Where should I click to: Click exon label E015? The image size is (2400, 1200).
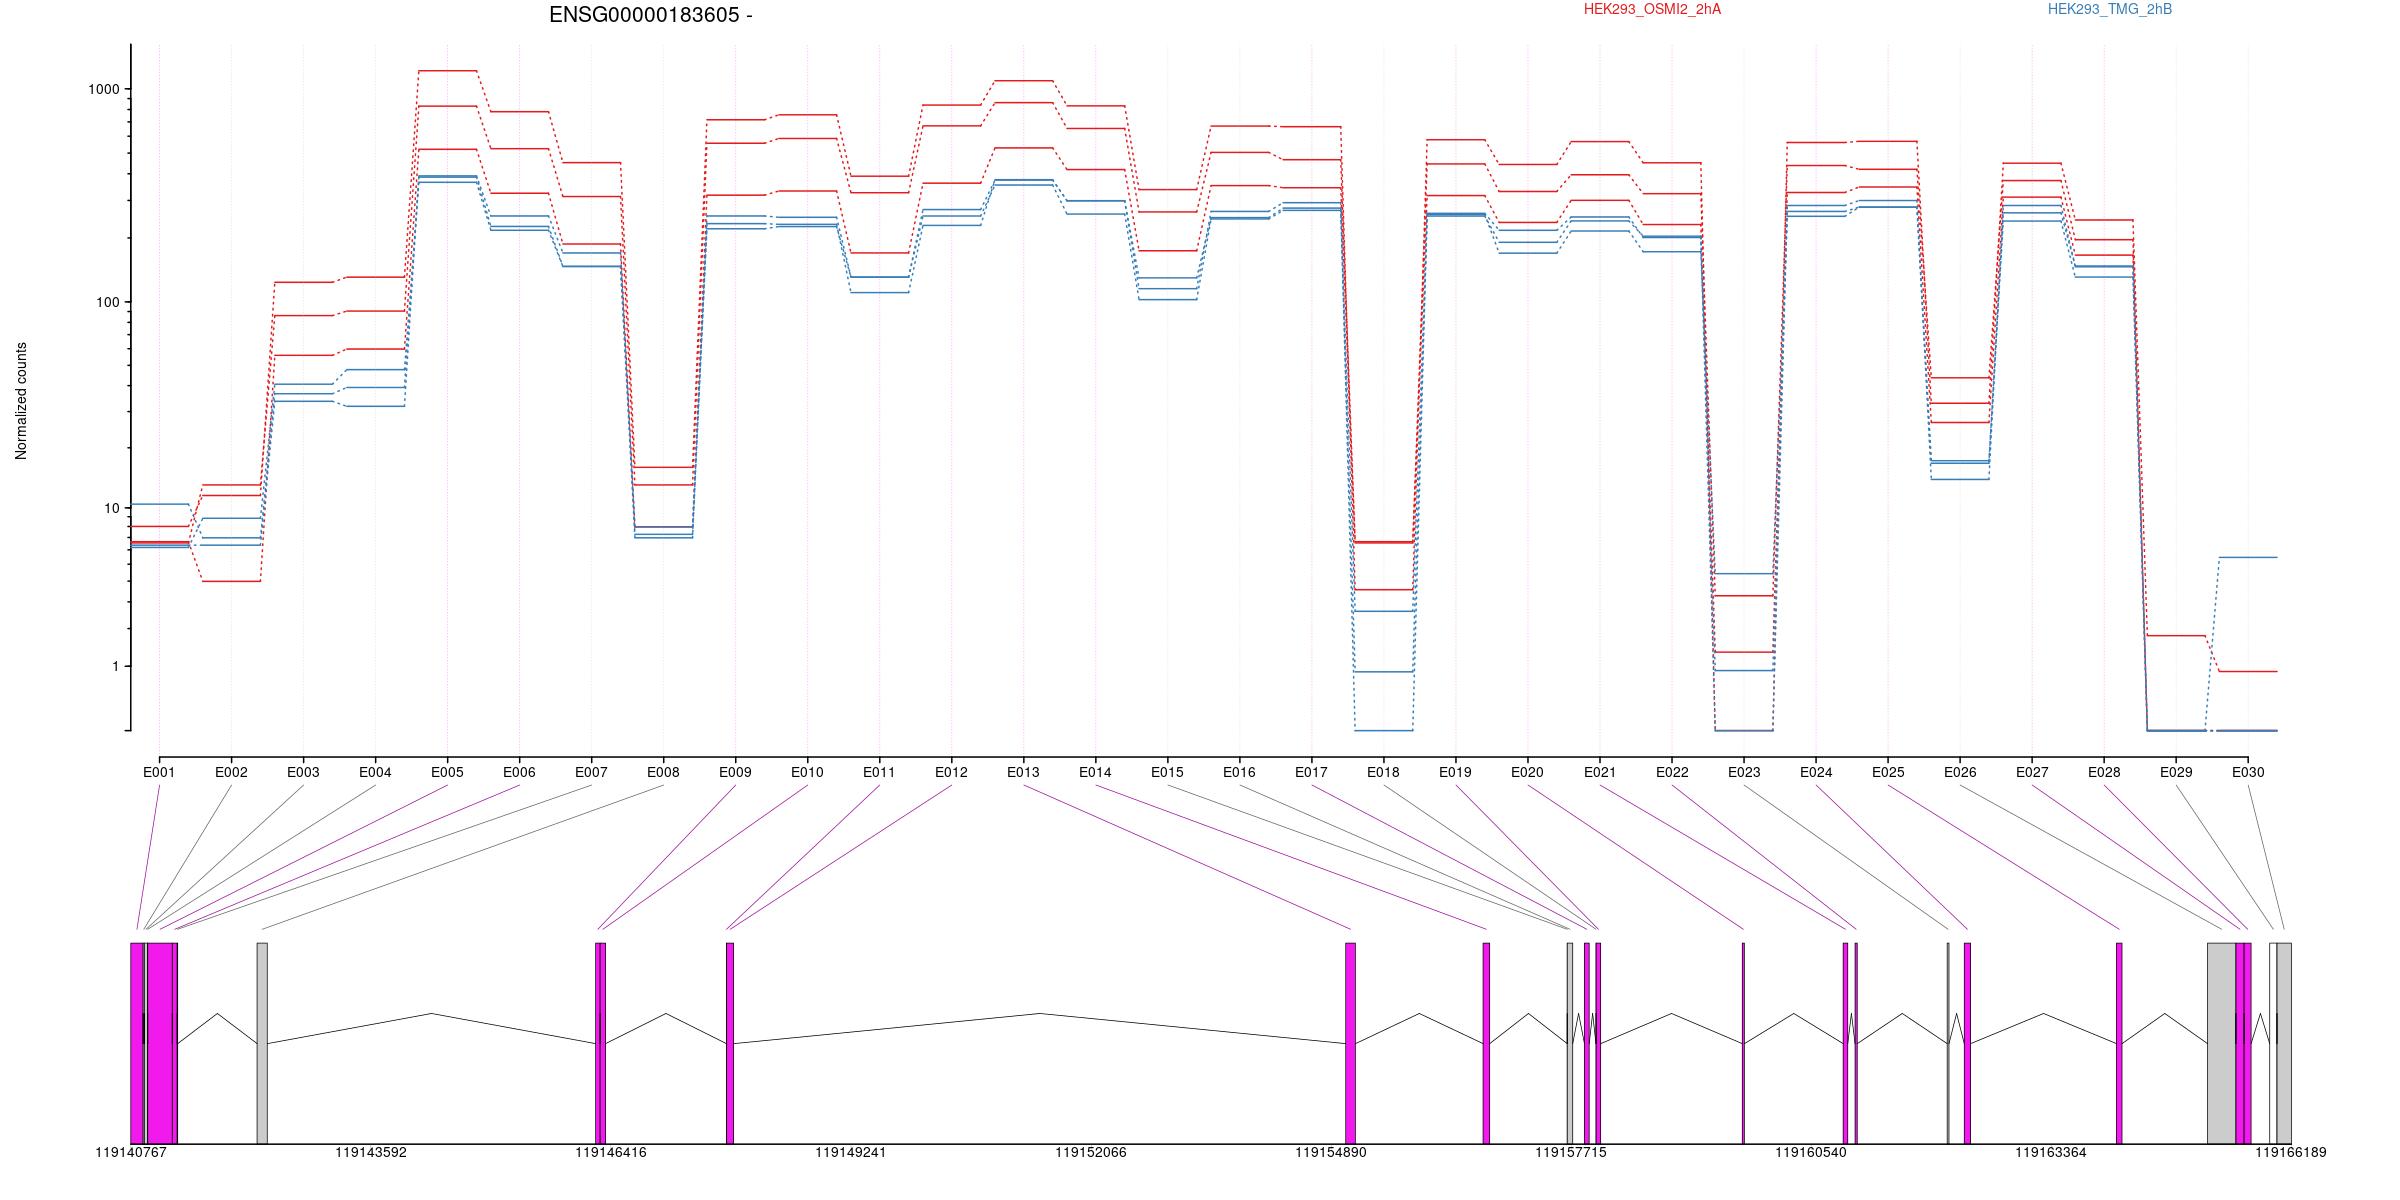[x=1167, y=772]
